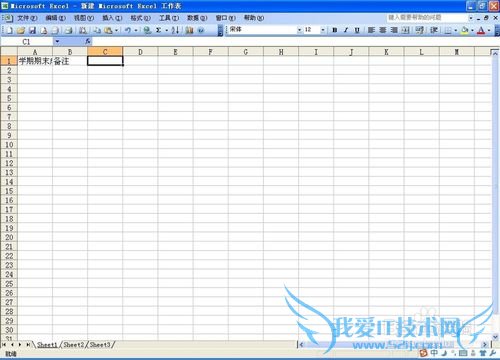Switch to the Sheet3 tab
Screen dimensions: 500x360
coord(100,345)
